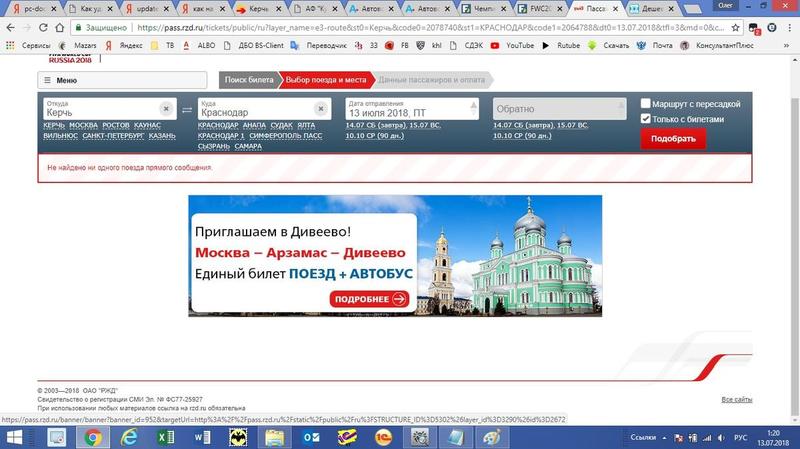This screenshot has width=800, height=449.
Task: Open the taskbar clock and date
Action: [x=773, y=438]
